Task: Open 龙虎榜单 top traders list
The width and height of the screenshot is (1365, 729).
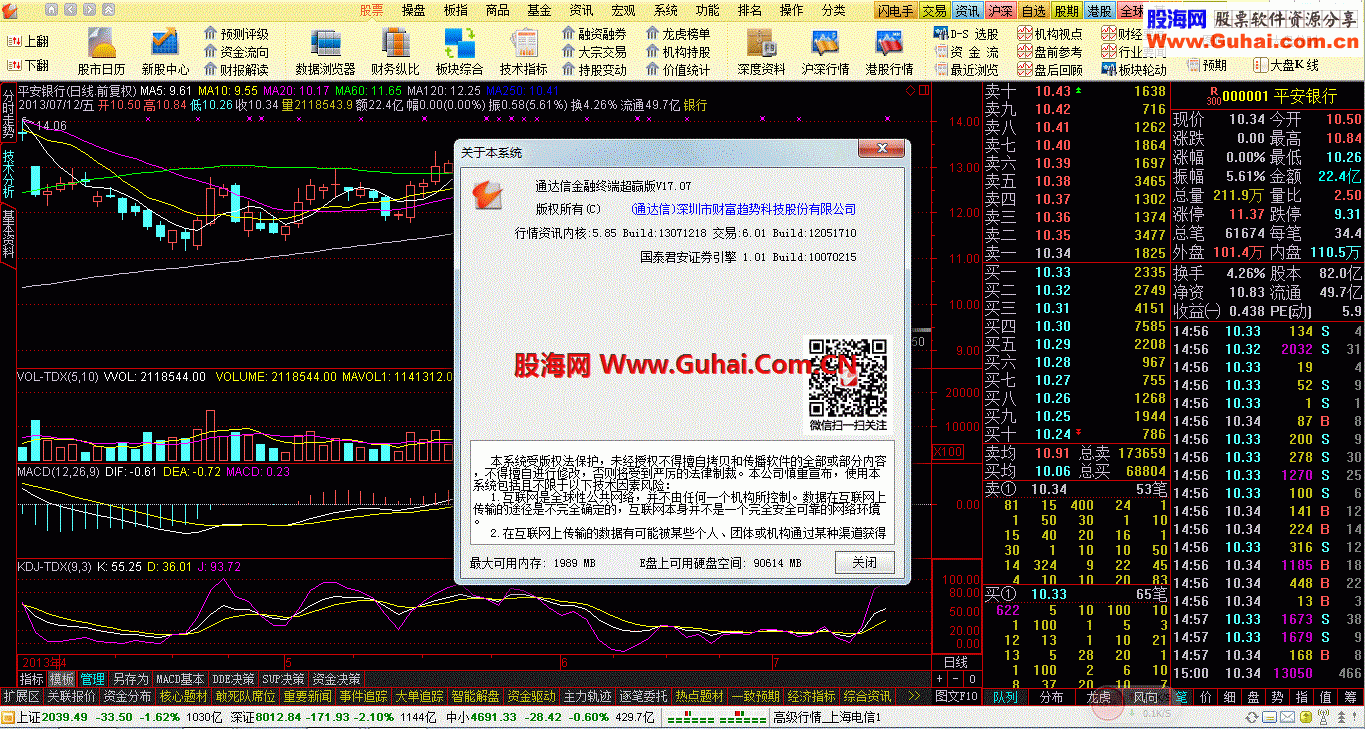Action: click(x=678, y=34)
